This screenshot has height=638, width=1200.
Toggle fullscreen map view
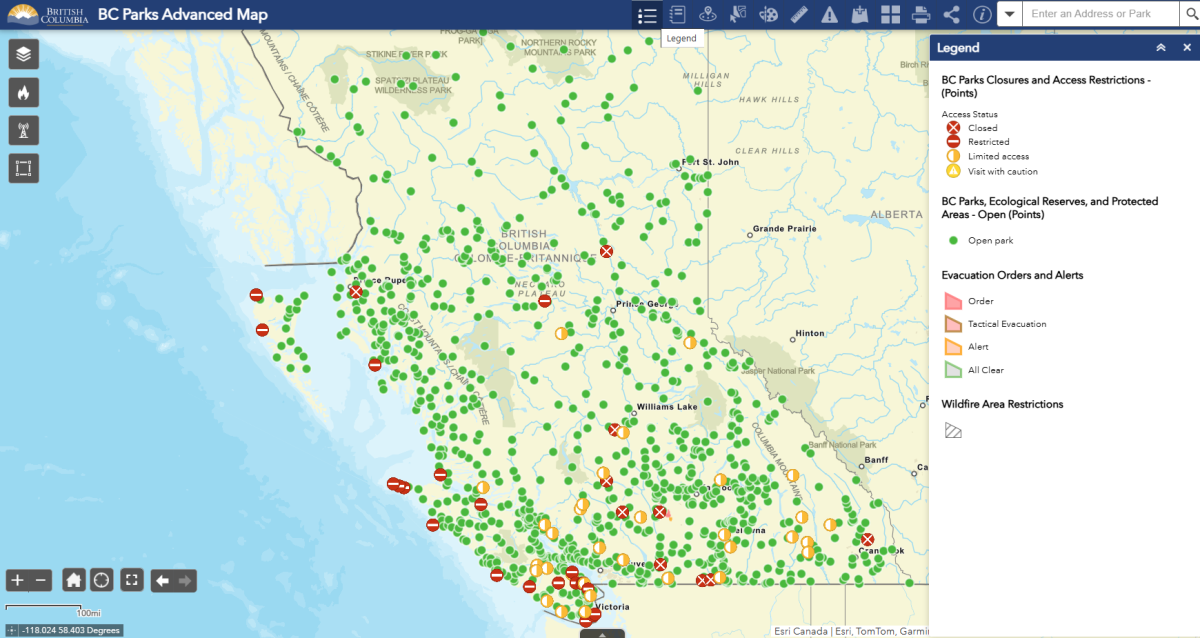tap(131, 580)
